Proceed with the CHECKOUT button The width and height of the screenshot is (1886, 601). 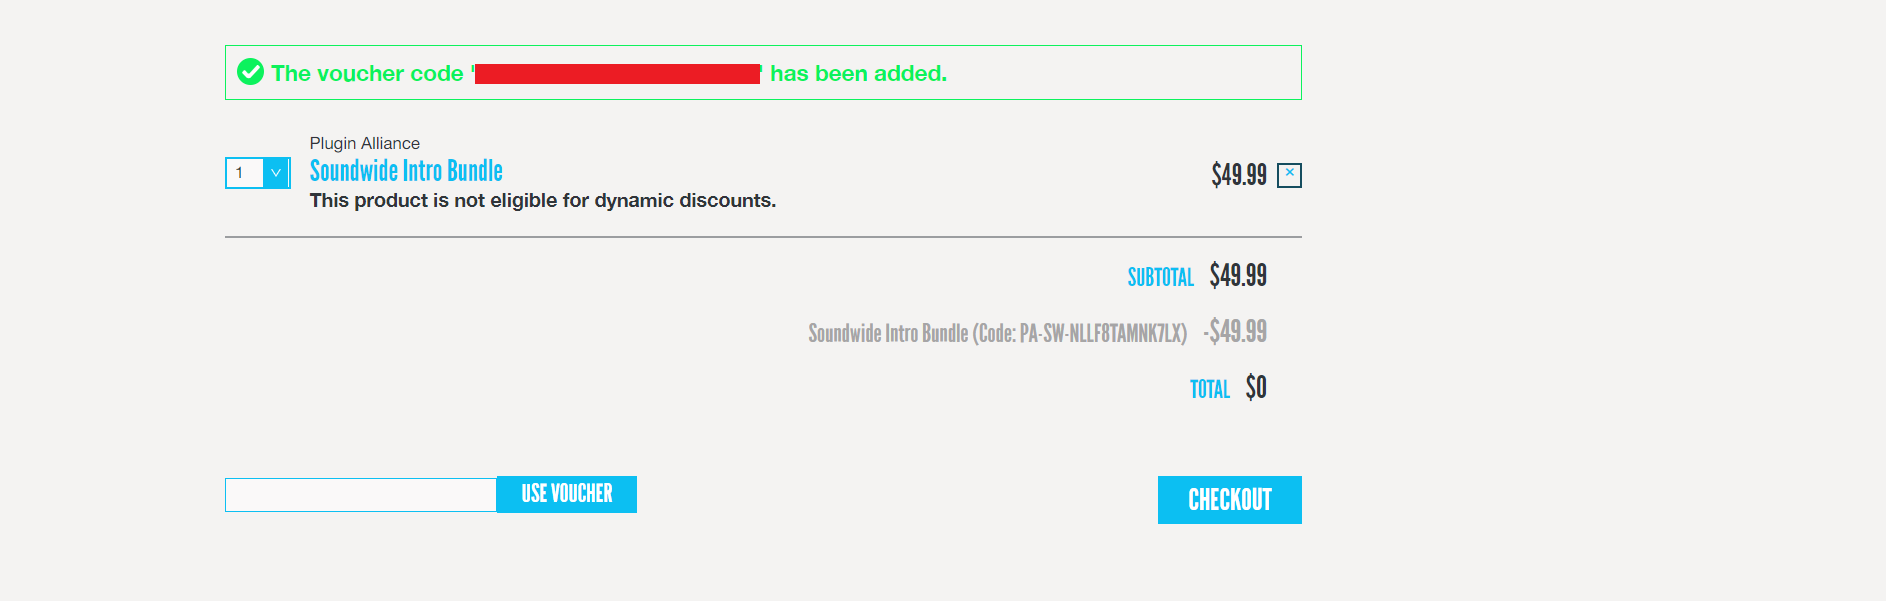[1229, 500]
